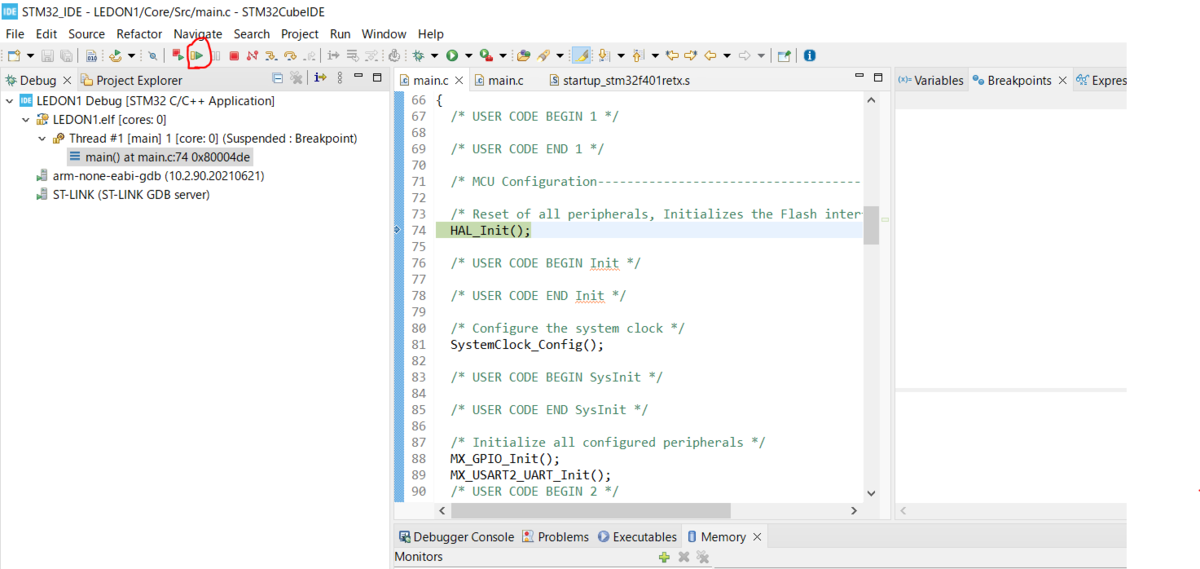Toggle Skip All Breakpoints icon
This screenshot has height=569, width=1200.
[153, 55]
